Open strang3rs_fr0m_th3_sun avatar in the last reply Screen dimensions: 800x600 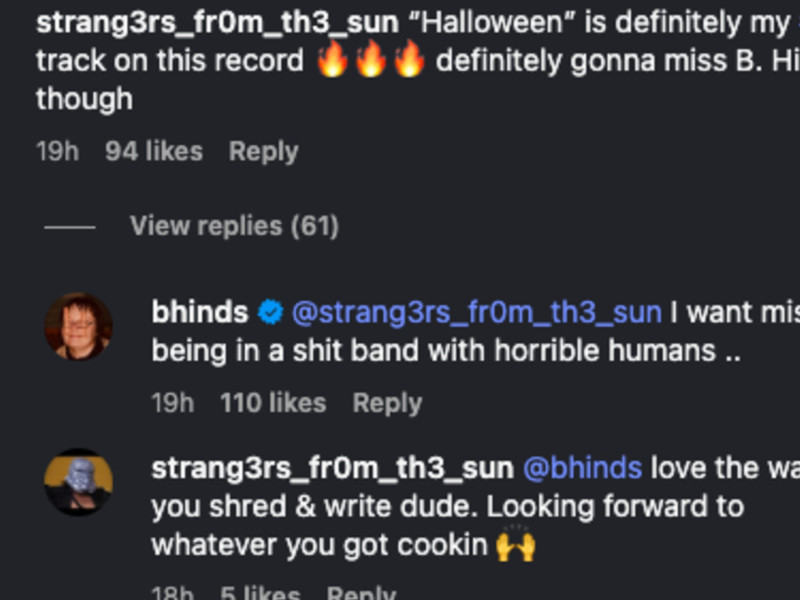point(78,482)
